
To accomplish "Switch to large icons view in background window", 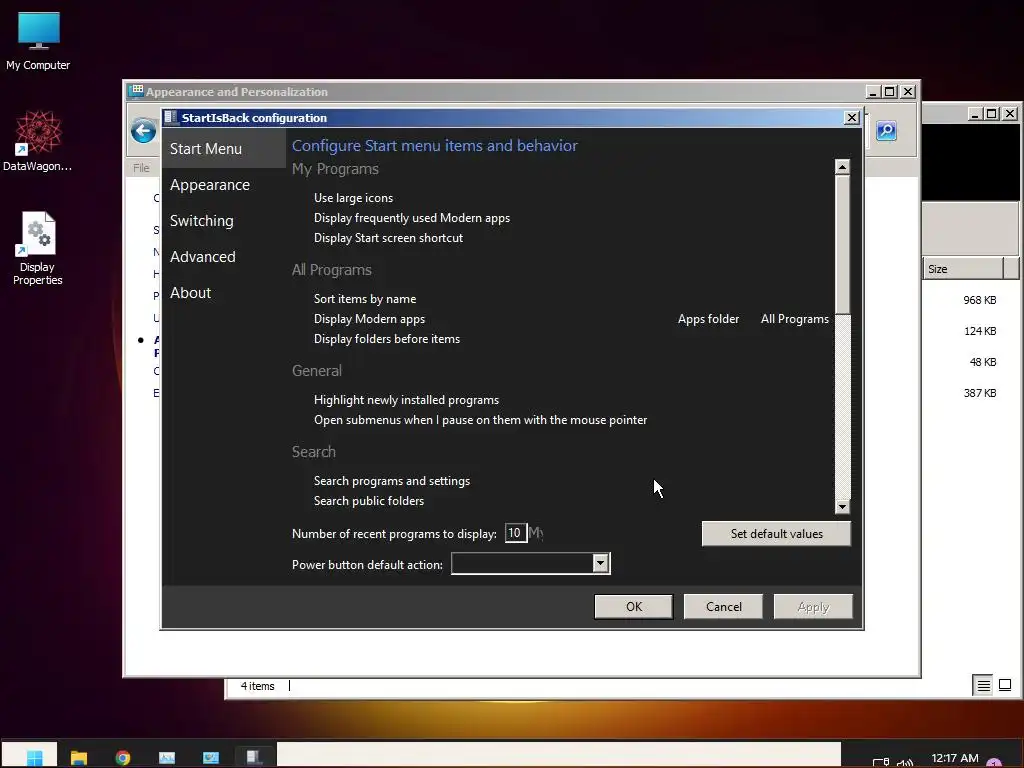I will (1005, 685).
